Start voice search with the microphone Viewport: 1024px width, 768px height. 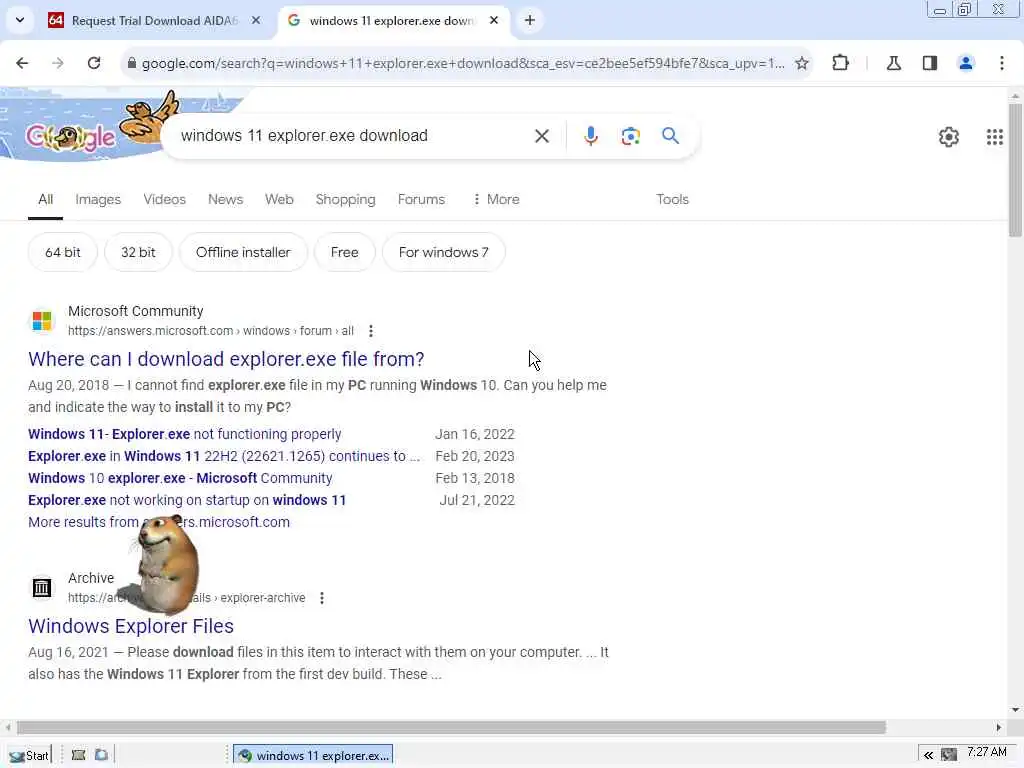pos(590,136)
